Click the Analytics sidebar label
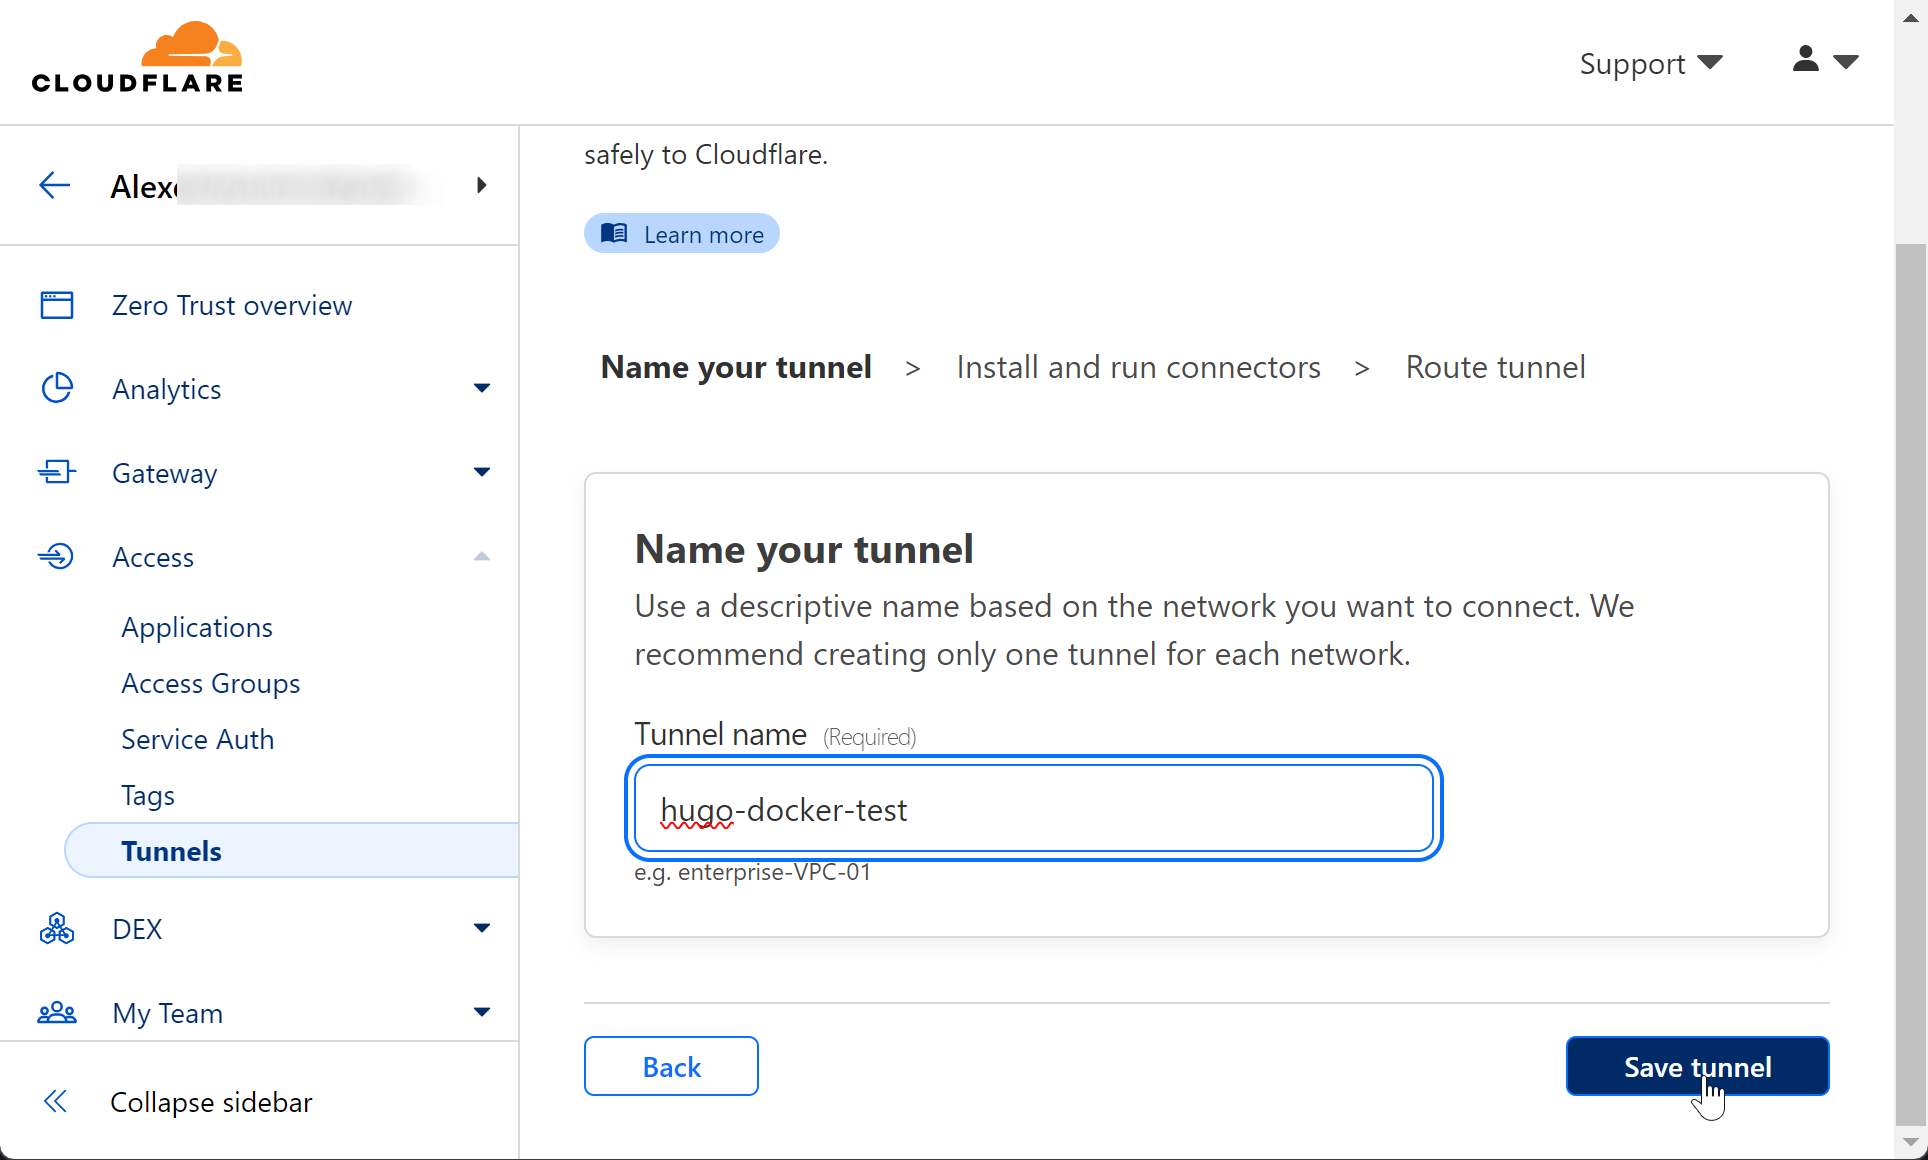Viewport: 1928px width, 1160px height. [167, 389]
